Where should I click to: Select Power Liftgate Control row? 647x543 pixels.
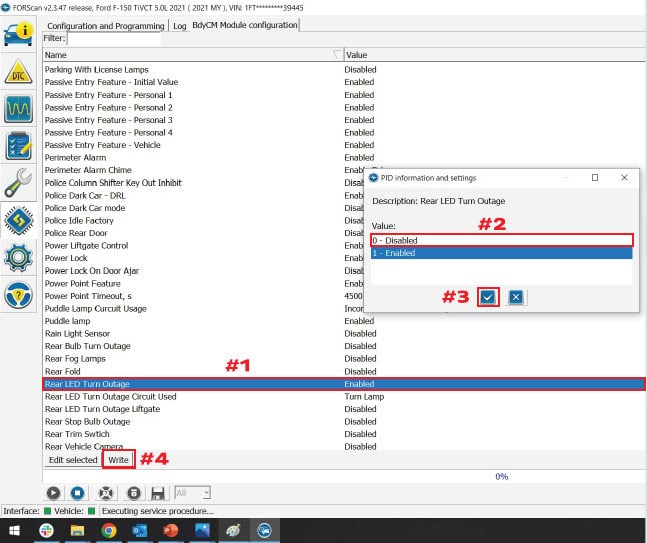[204, 246]
